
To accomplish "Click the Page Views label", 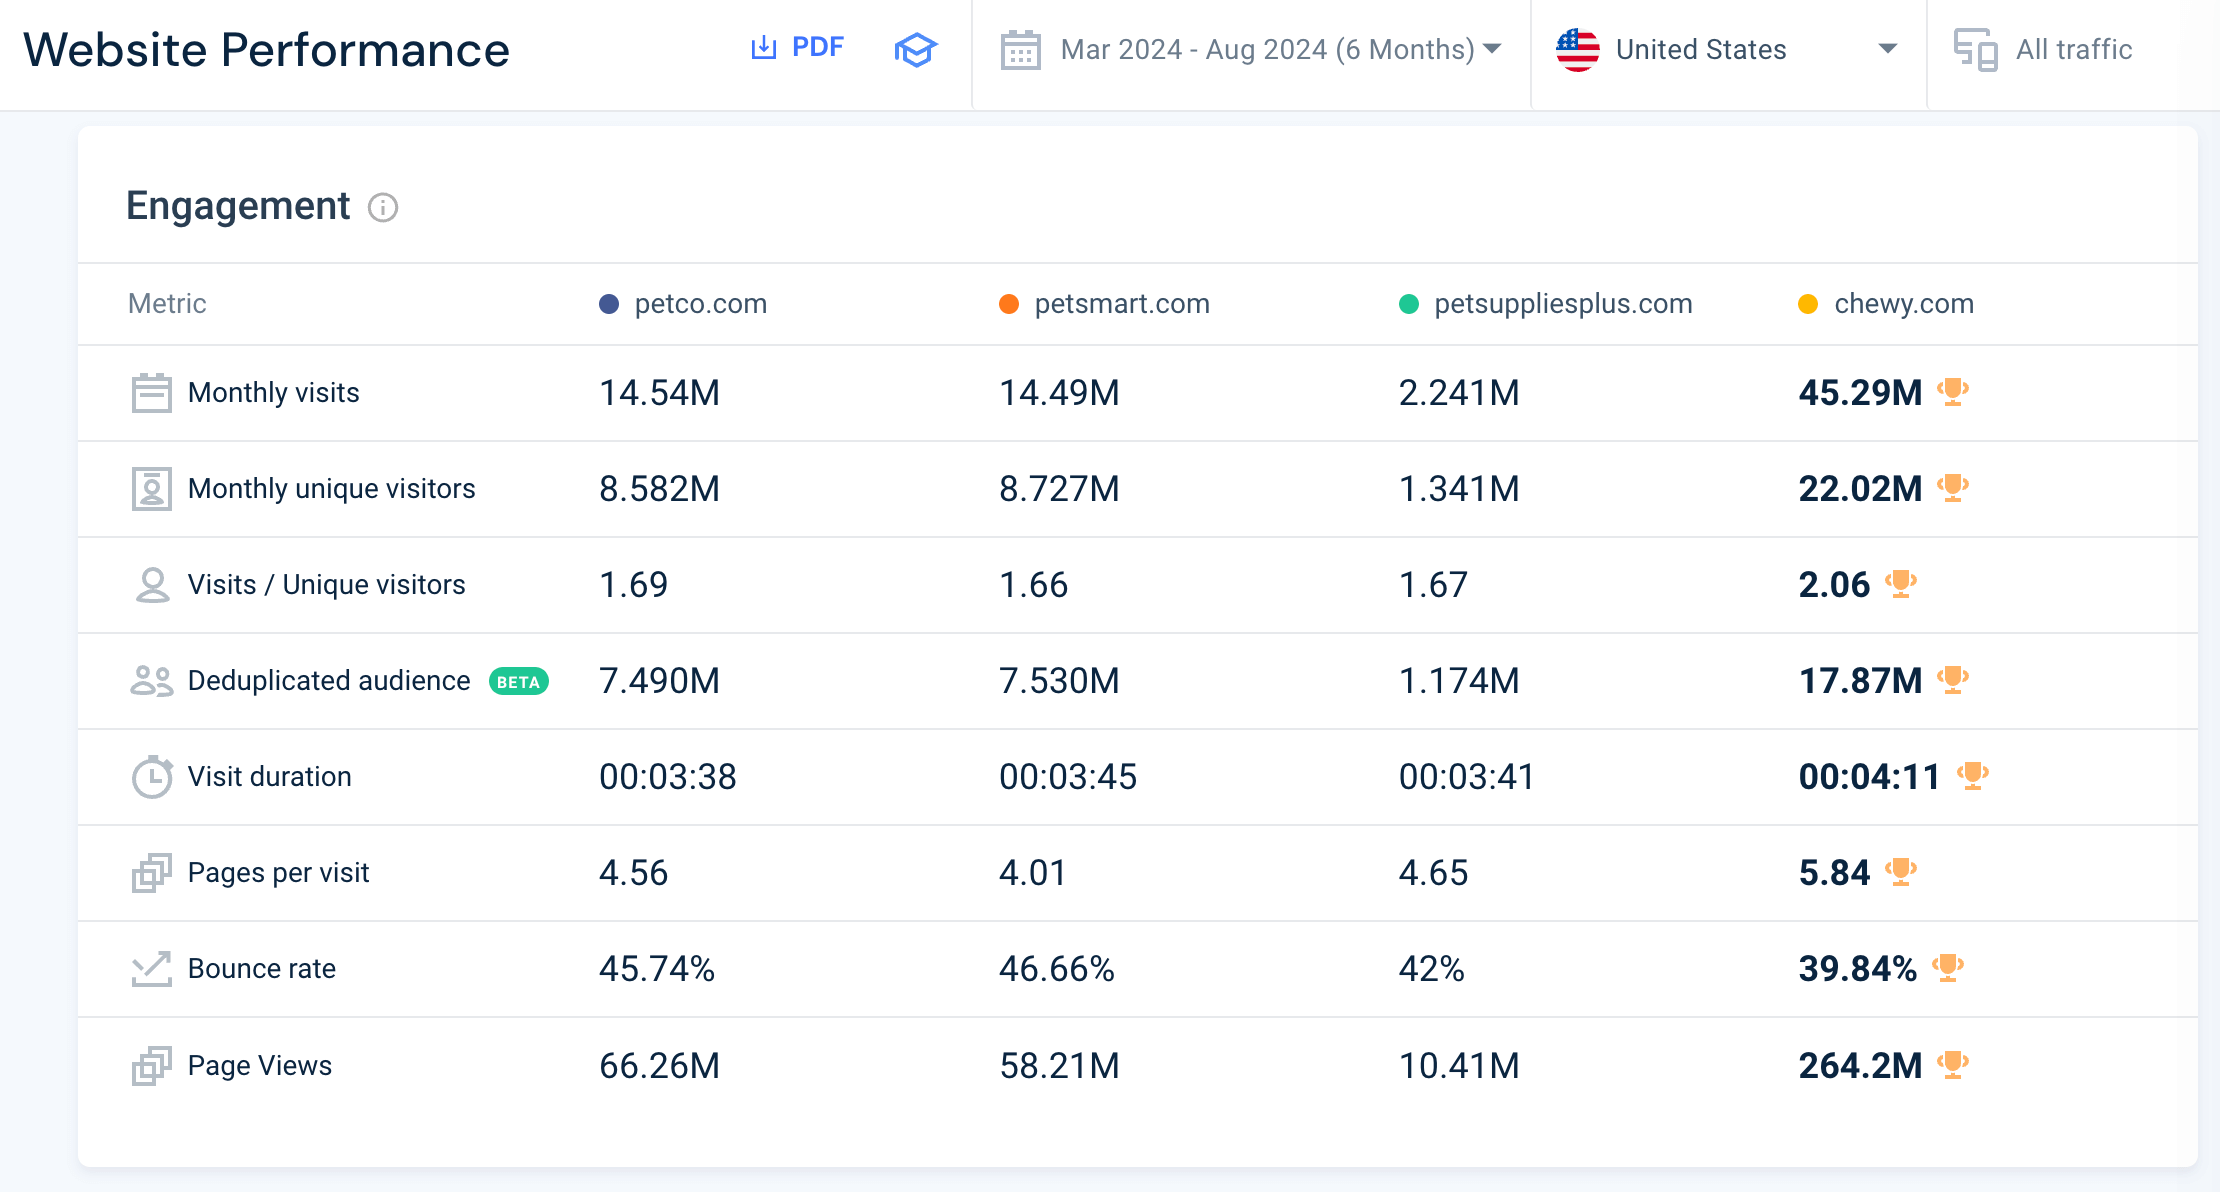I will pos(259,1066).
